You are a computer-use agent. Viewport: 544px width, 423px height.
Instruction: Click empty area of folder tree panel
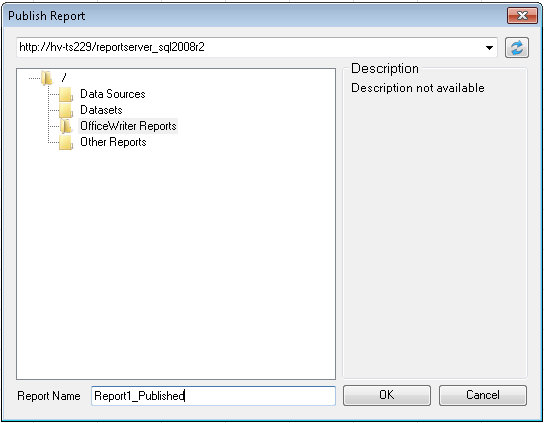pos(176,260)
